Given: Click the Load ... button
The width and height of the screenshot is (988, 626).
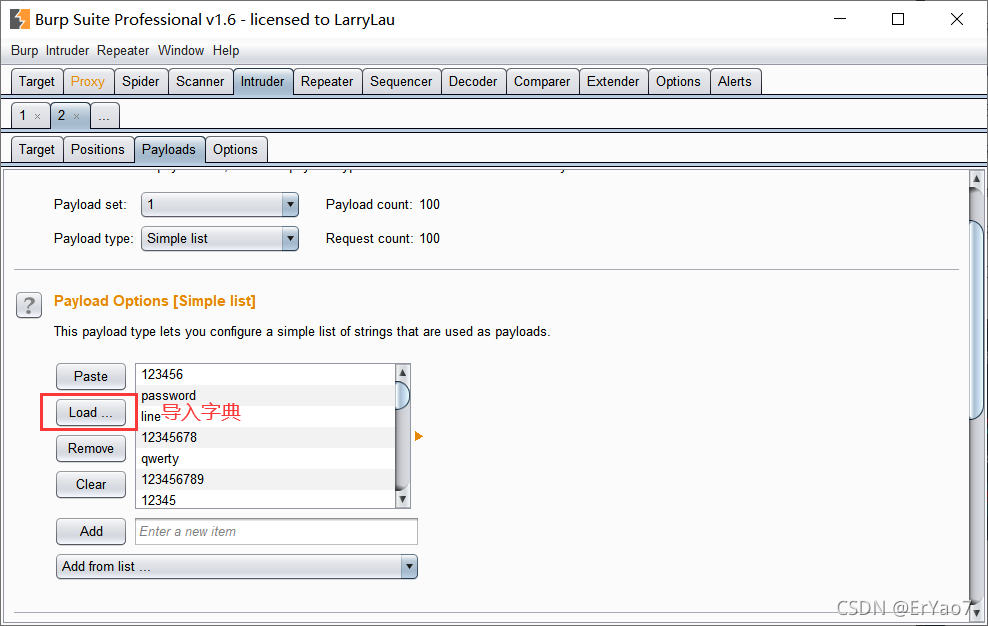Looking at the screenshot, I should [x=91, y=412].
